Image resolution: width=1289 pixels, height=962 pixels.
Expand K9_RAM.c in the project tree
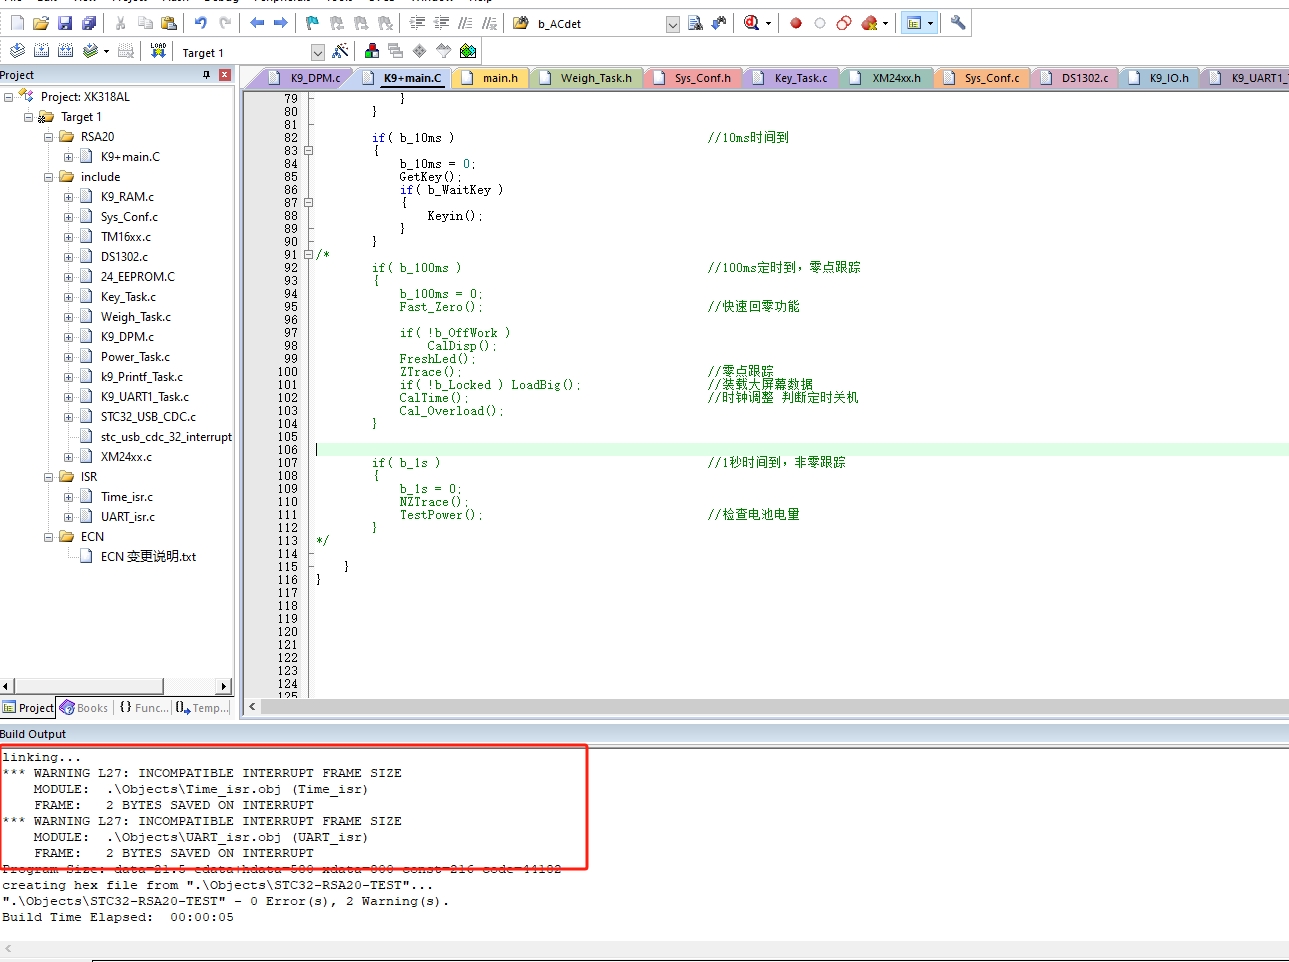(x=68, y=197)
